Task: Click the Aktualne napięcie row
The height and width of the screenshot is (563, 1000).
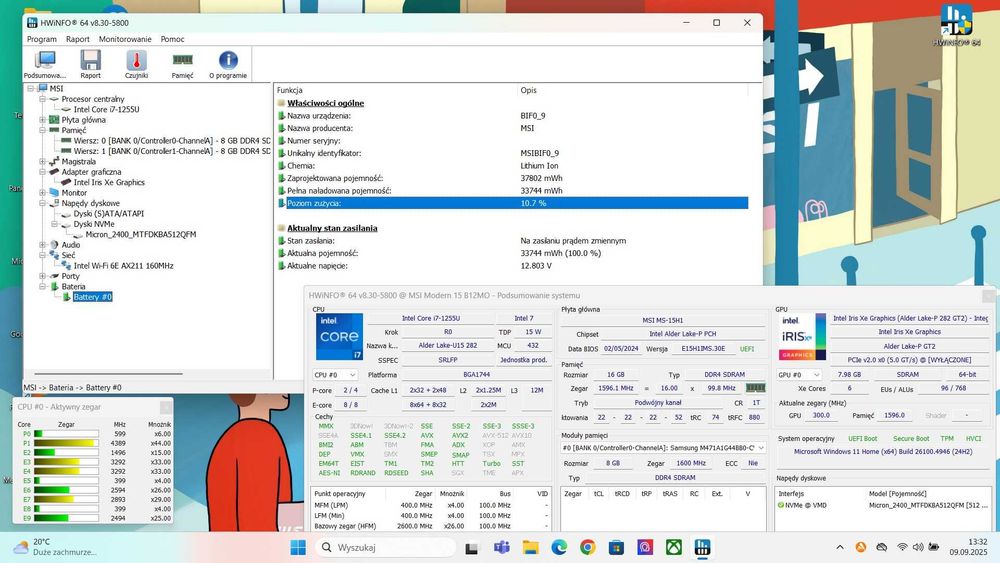Action: (x=513, y=266)
